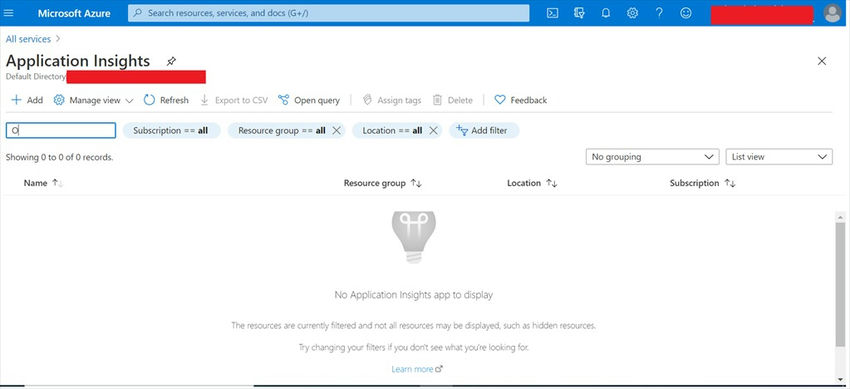The image size is (850, 389).
Task: Open Directory and subscription filter icon
Action: click(579, 13)
